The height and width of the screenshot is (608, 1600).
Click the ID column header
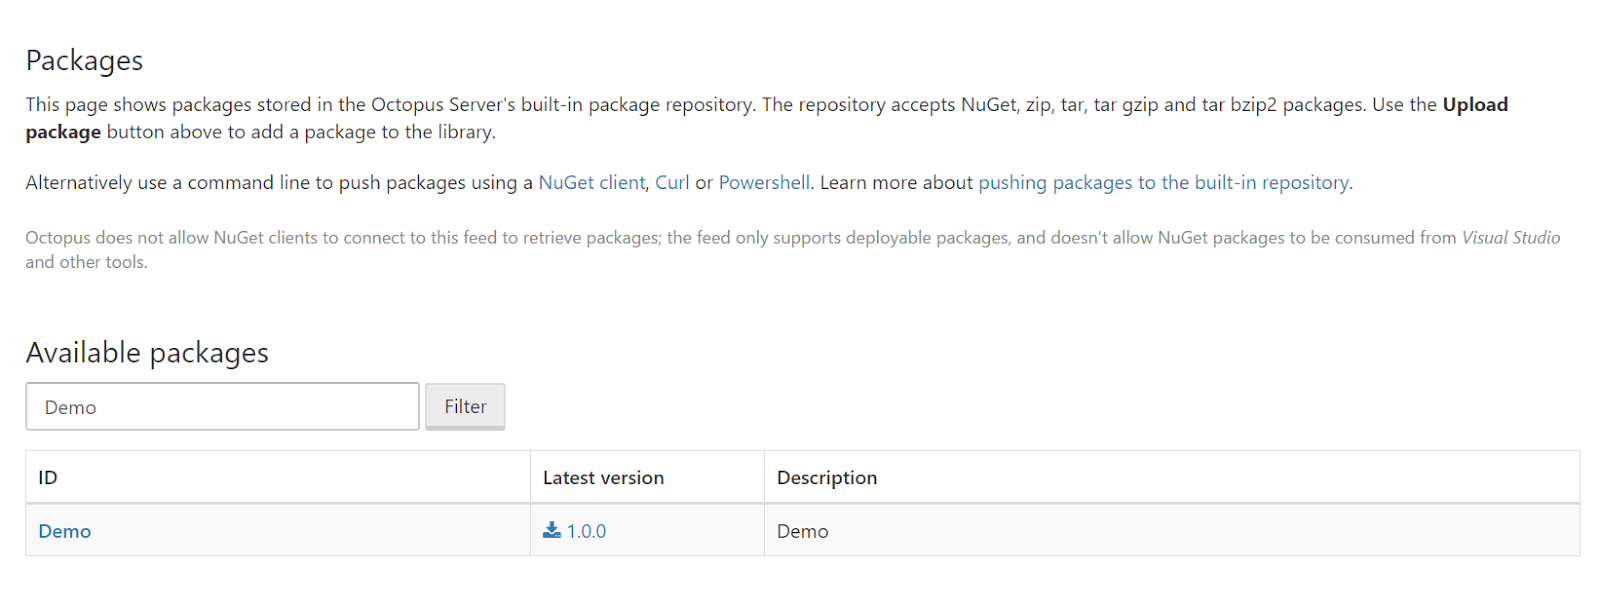tap(48, 478)
